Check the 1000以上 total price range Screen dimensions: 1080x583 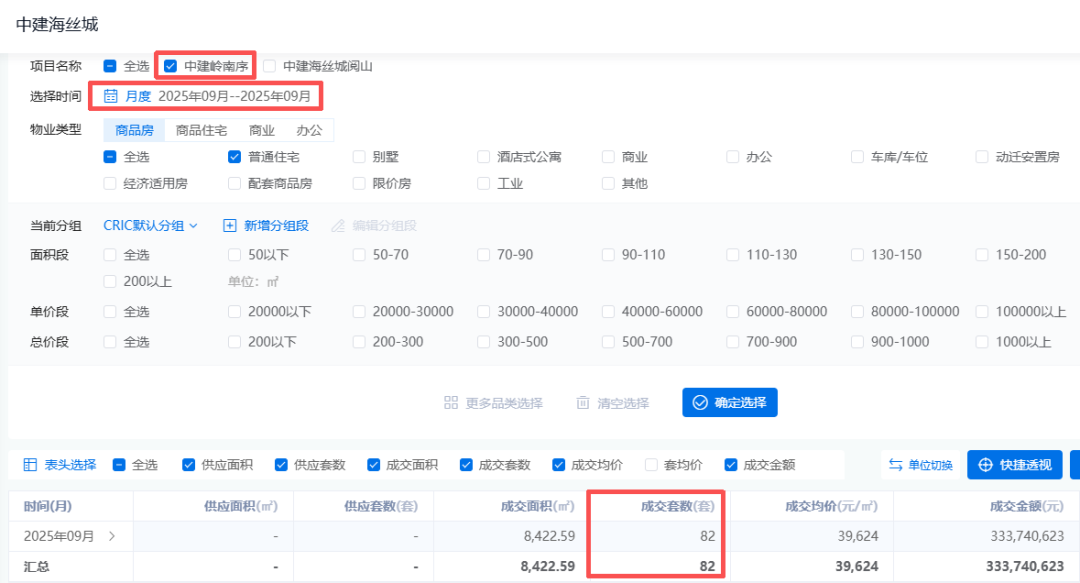coord(982,342)
